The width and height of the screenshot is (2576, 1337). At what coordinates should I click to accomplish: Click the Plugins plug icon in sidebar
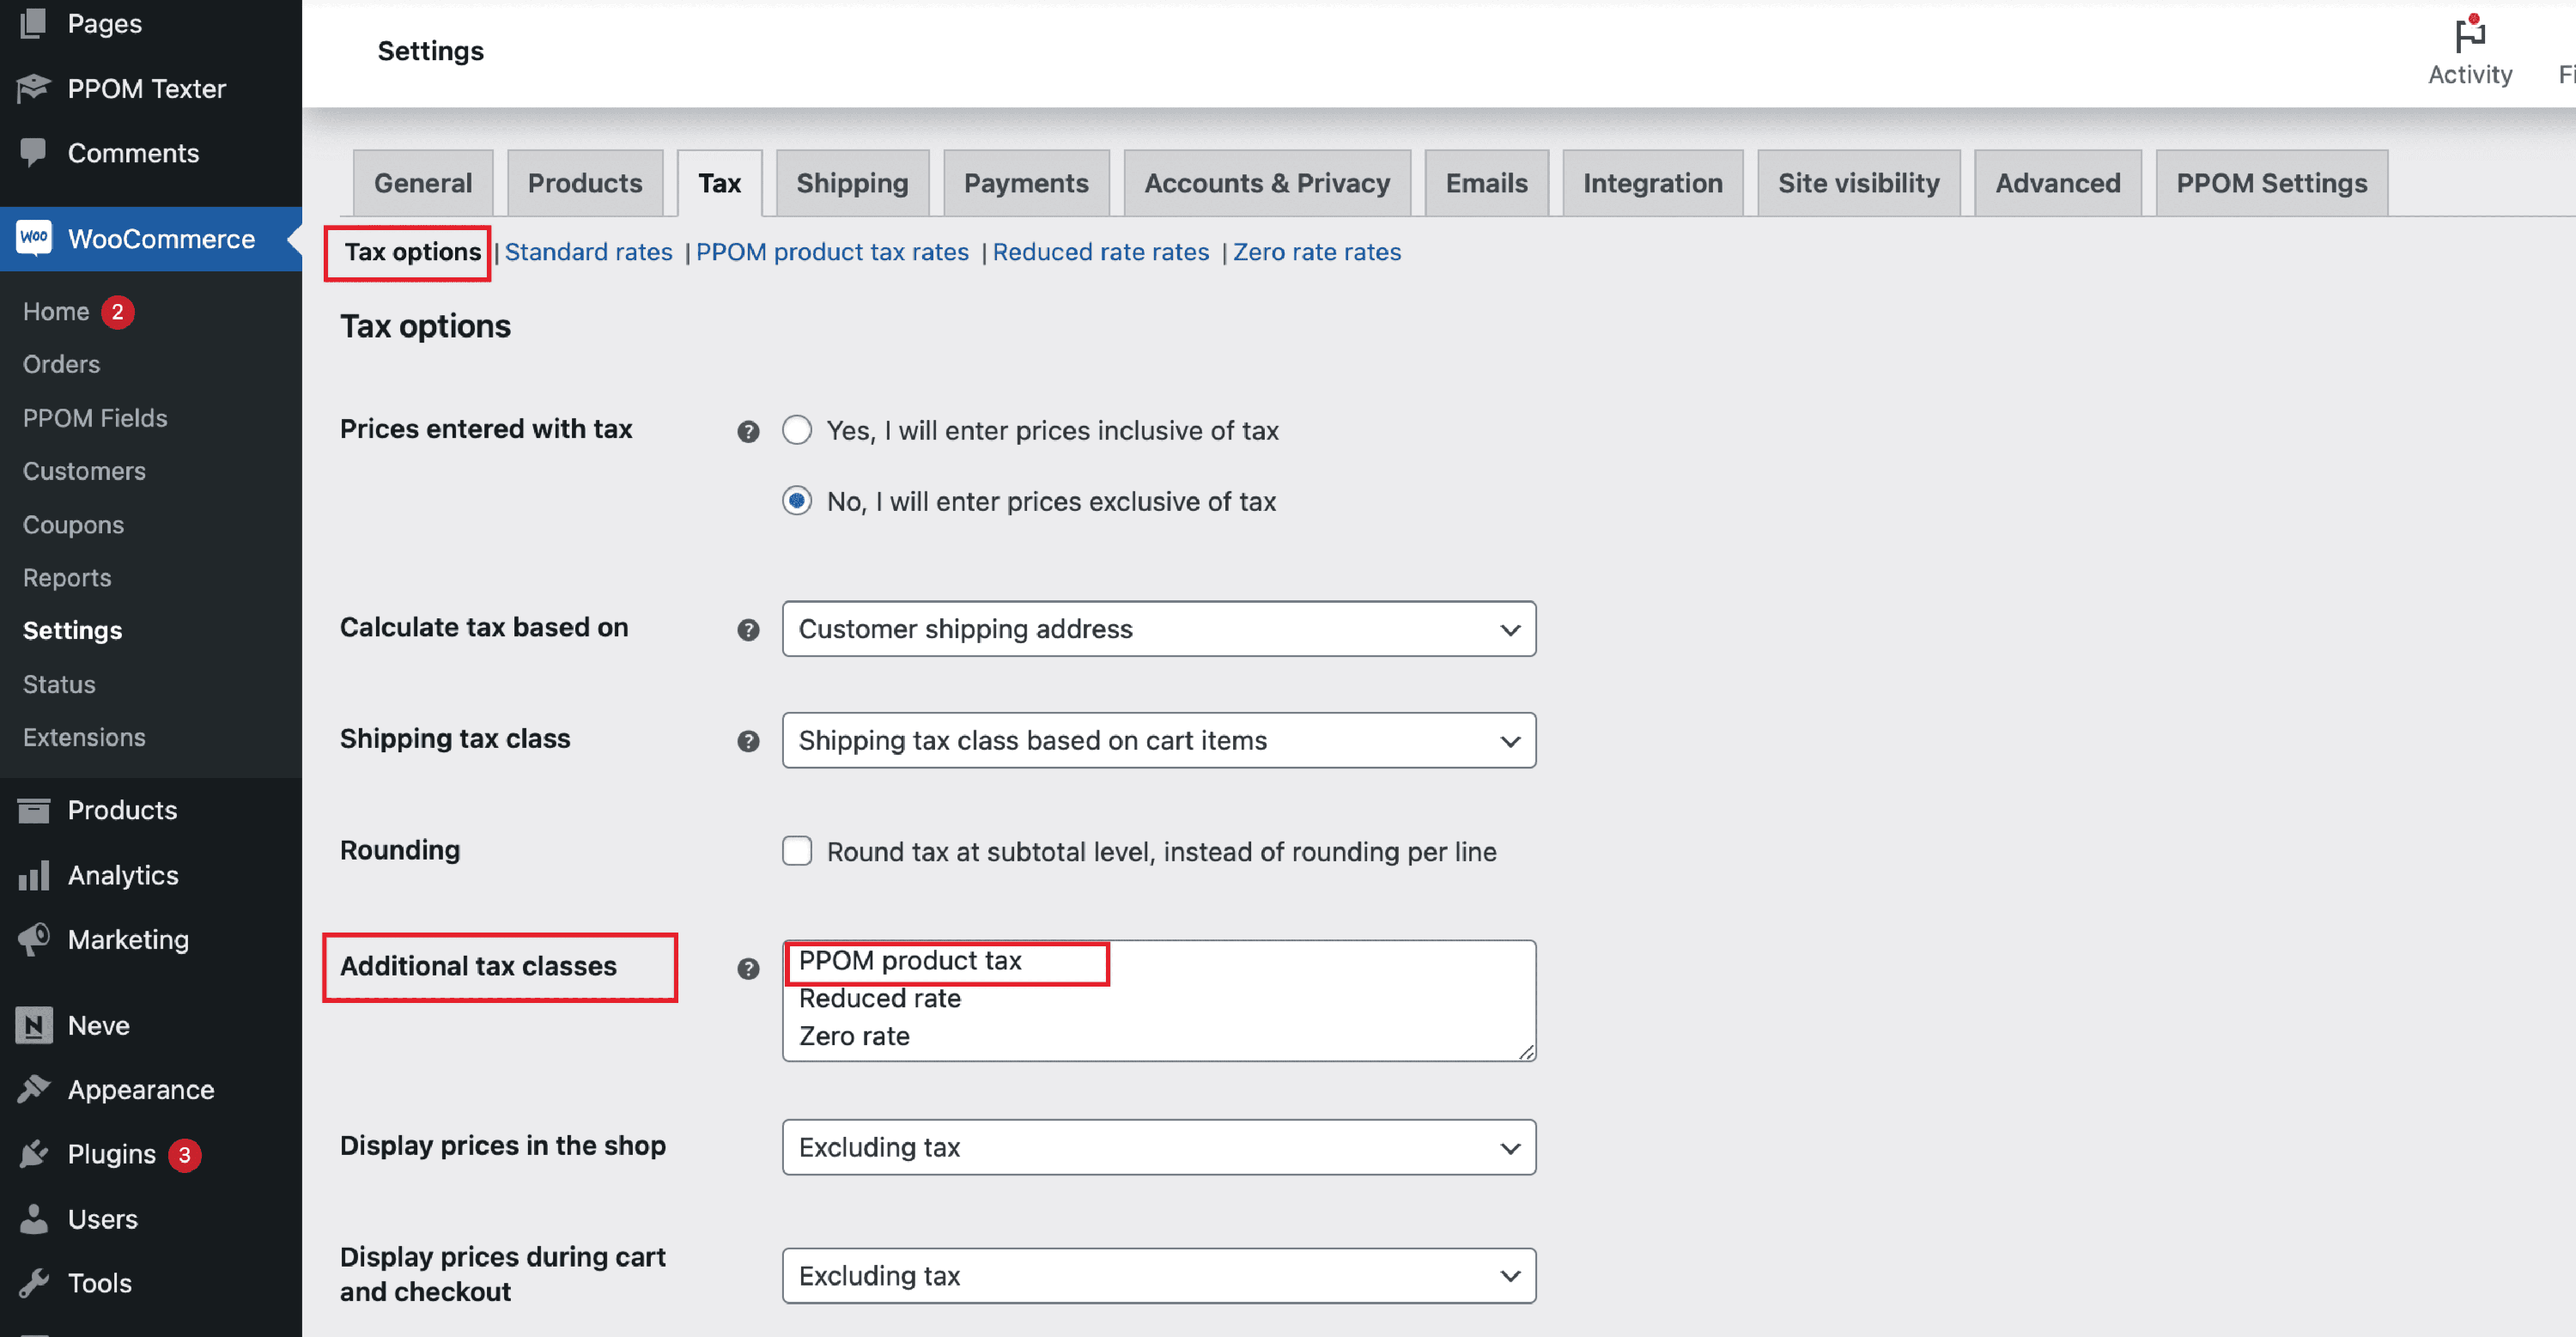pos(34,1153)
